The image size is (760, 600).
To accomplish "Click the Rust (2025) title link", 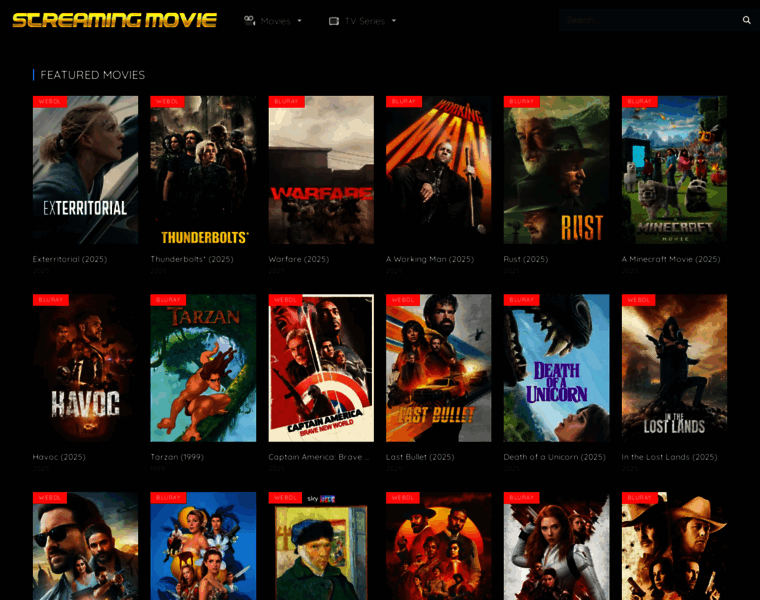I will point(526,259).
